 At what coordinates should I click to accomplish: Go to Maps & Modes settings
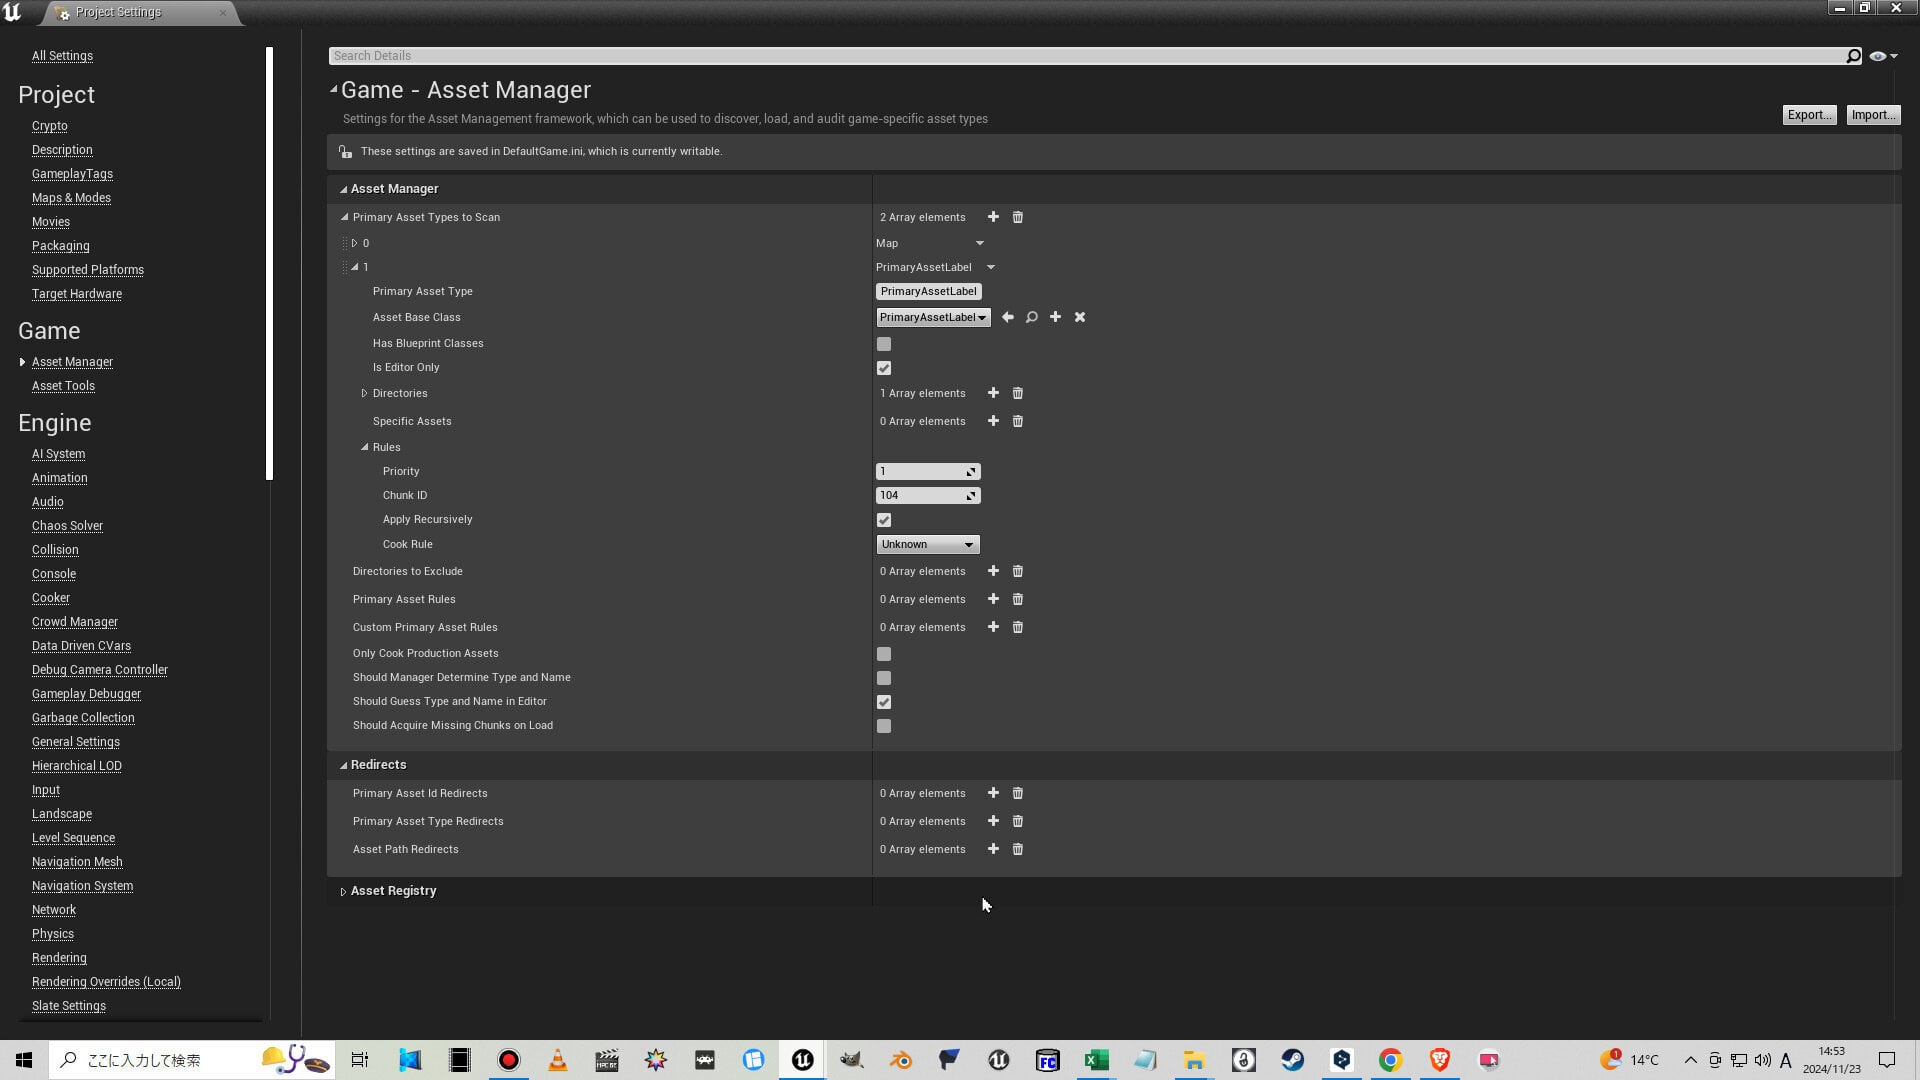tap(71, 198)
